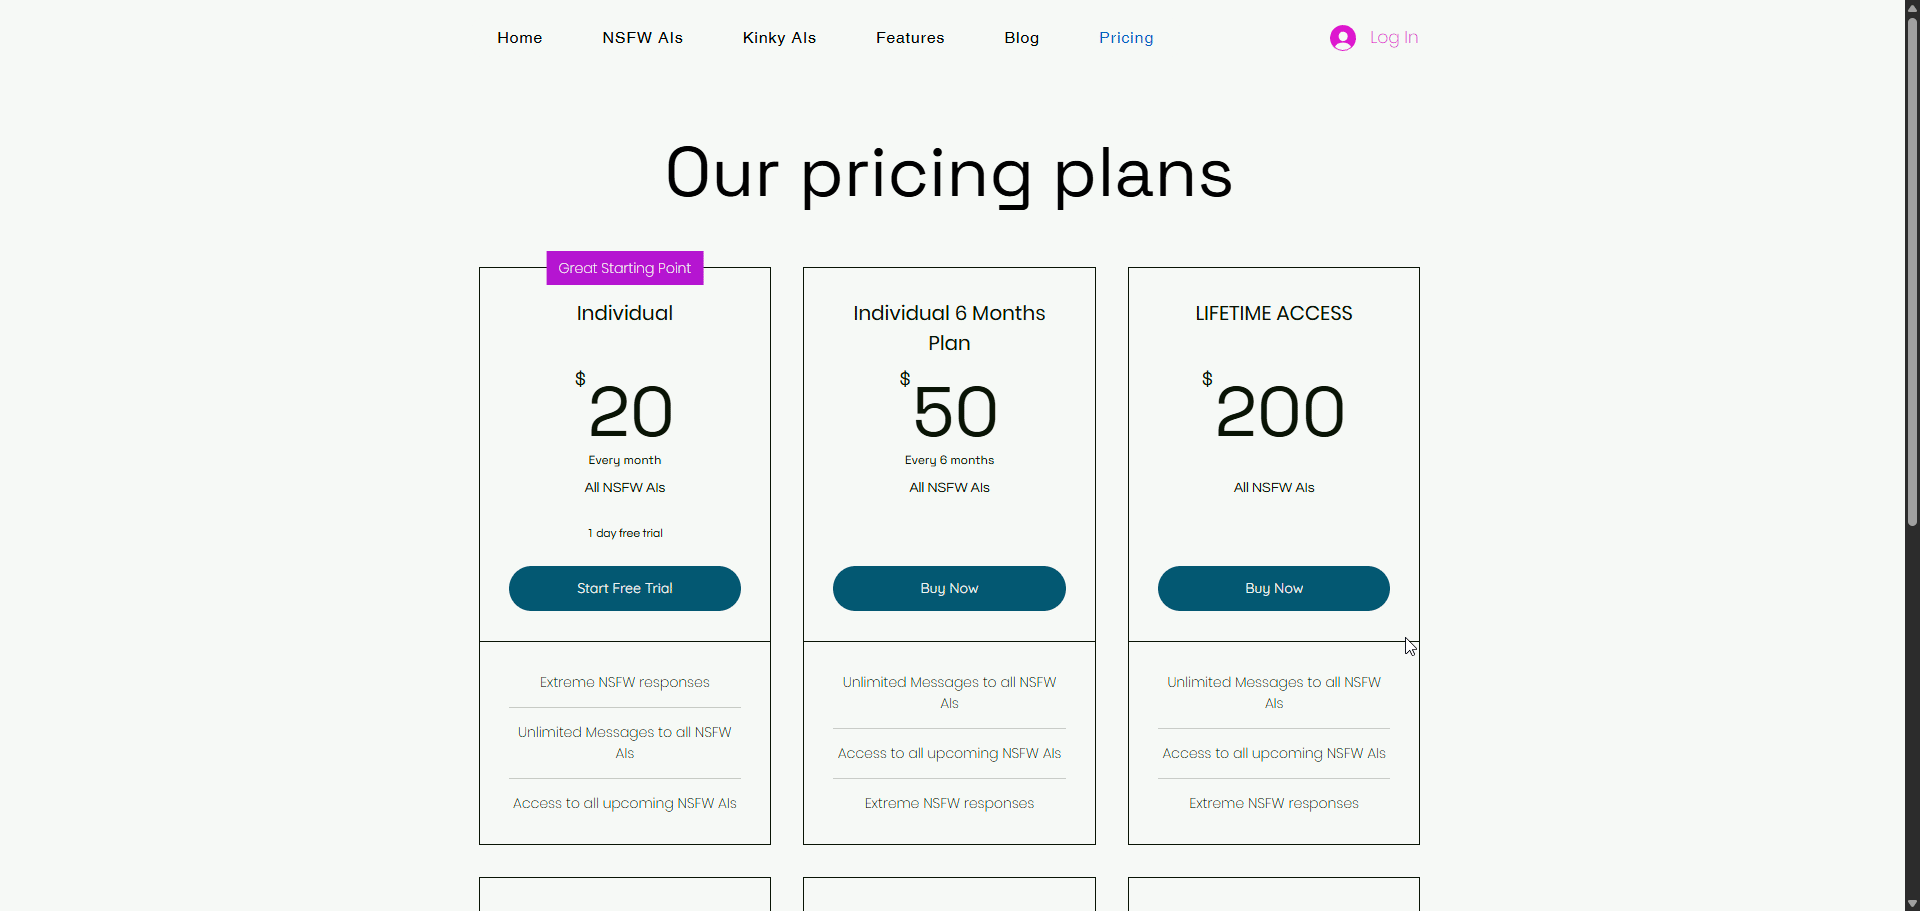
Task: Purchase the LIFETIME ACCESS plan
Action: 1273,588
